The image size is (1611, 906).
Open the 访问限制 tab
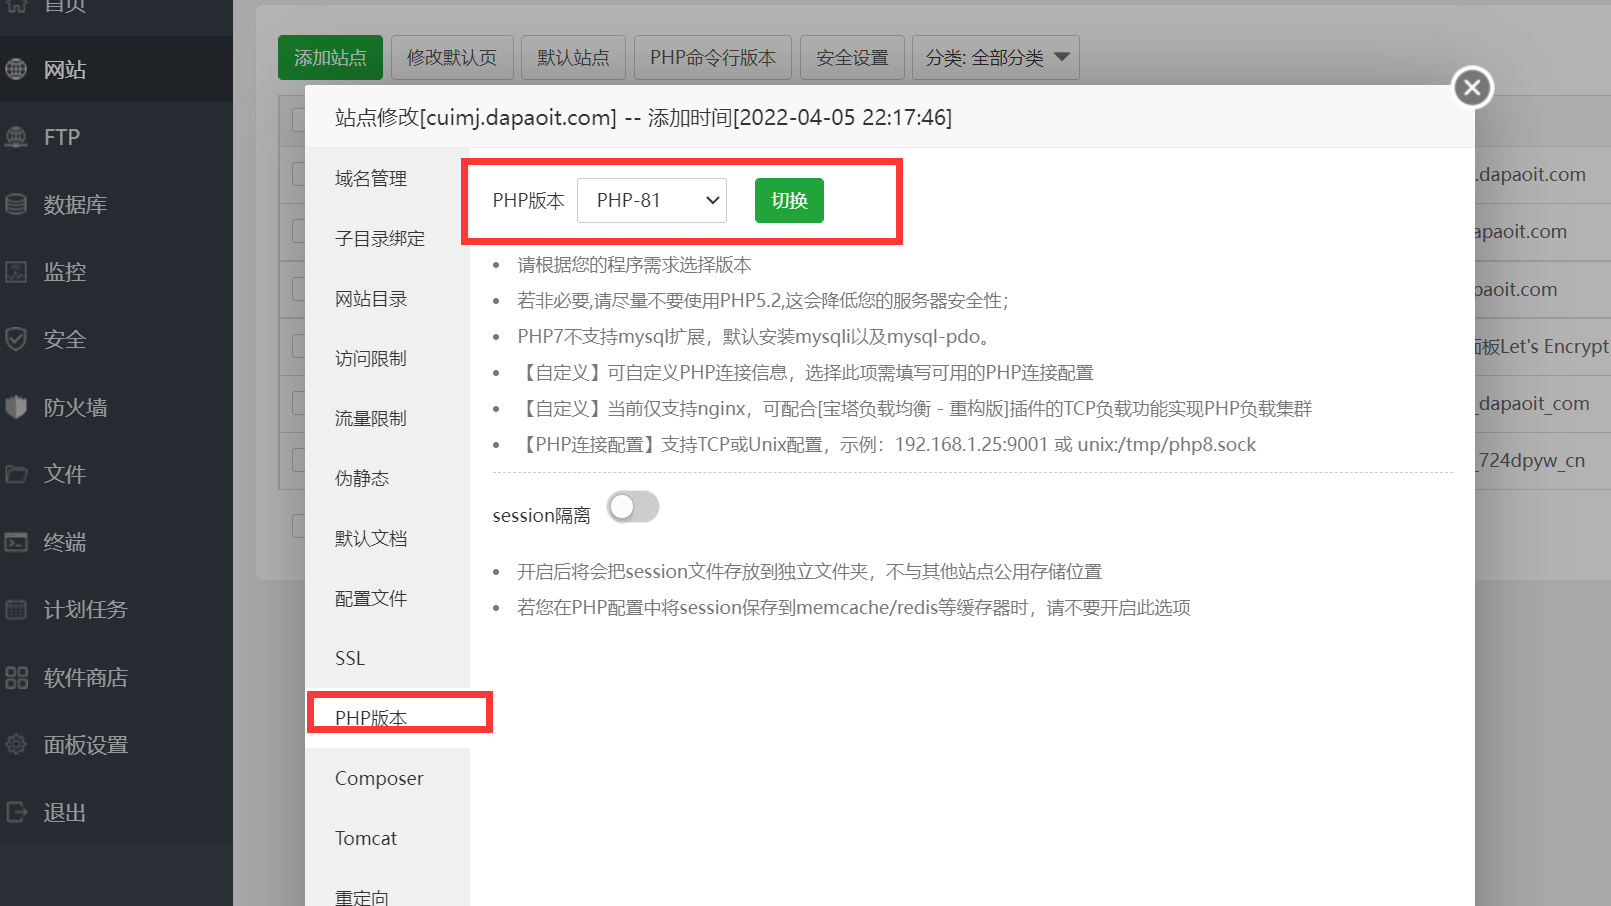[387, 358]
